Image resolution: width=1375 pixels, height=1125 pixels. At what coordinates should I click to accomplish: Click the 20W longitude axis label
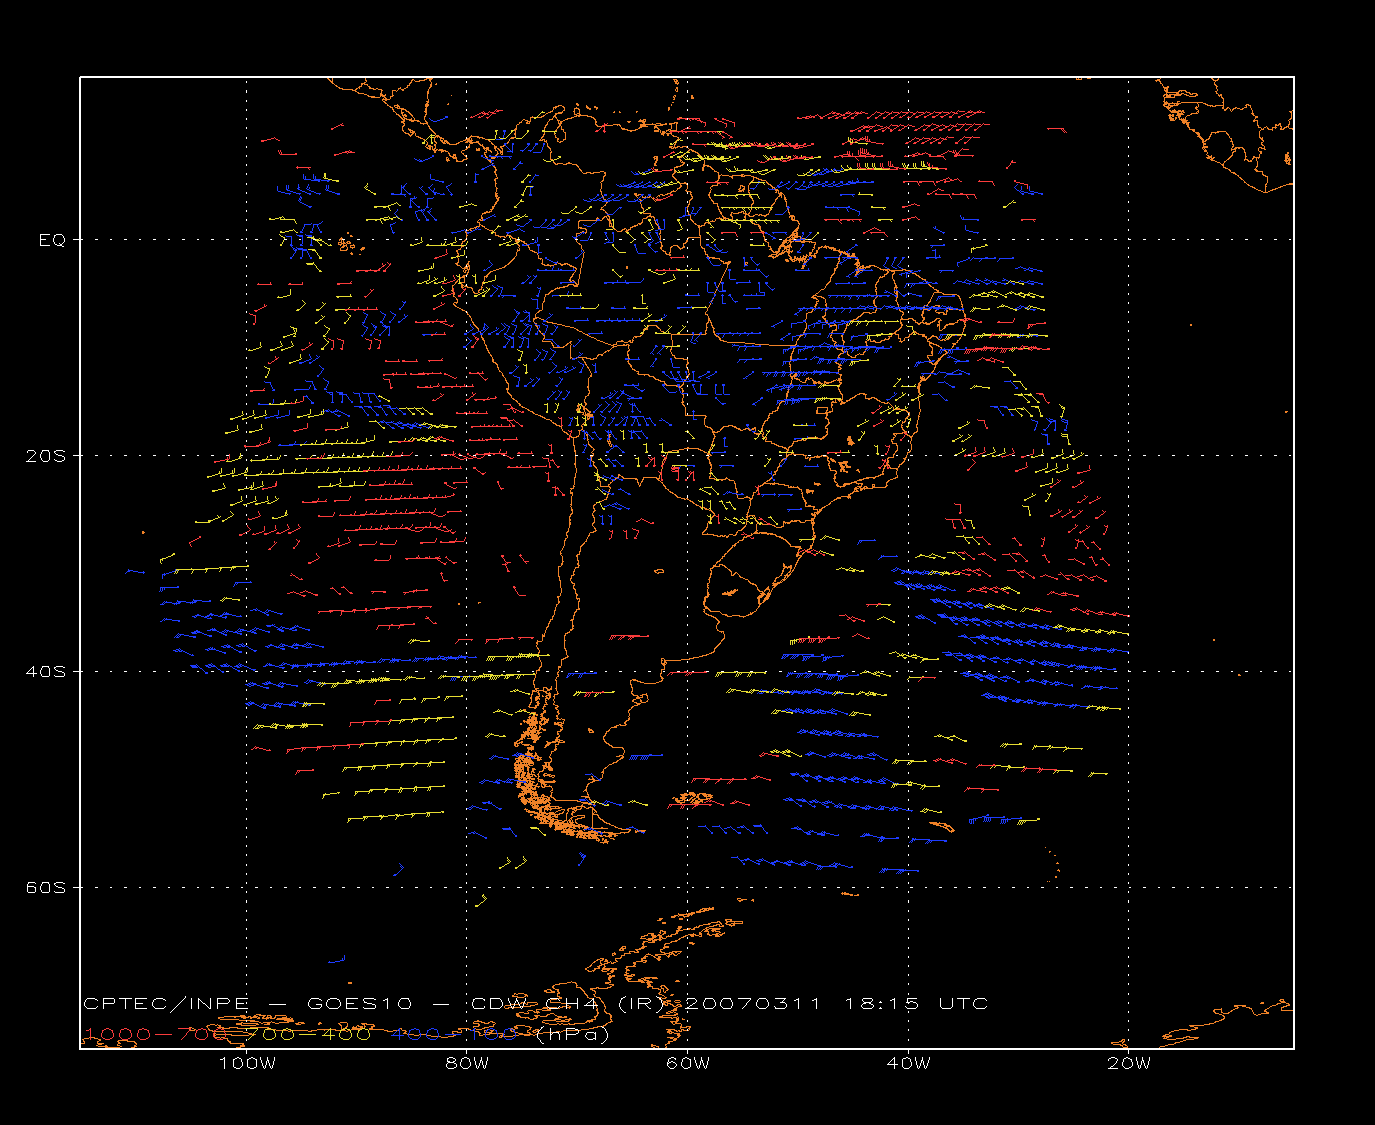1129,1063
